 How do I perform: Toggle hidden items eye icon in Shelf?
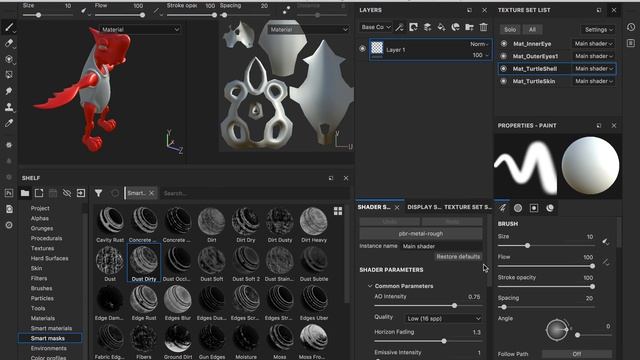67,193
